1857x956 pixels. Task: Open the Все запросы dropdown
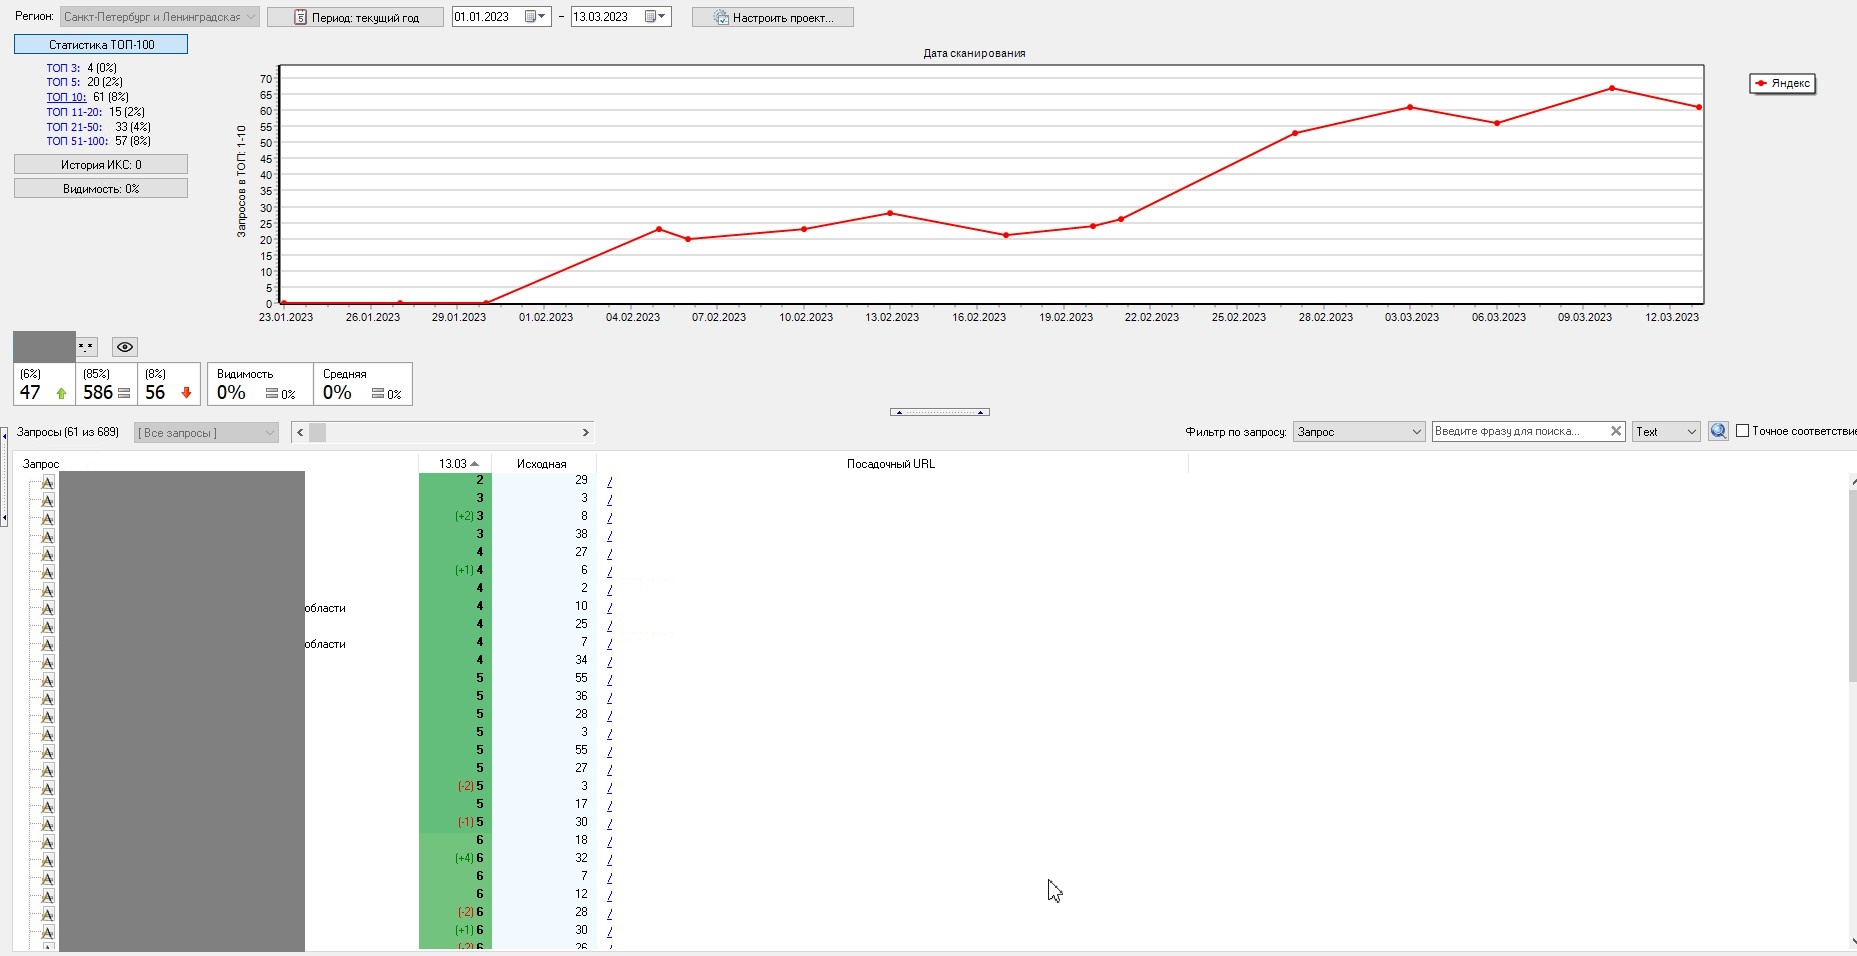click(x=206, y=432)
